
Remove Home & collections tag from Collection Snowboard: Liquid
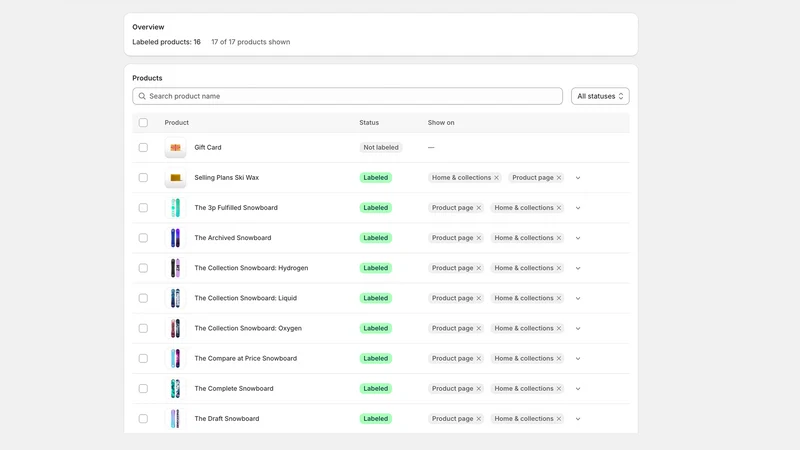pyautogui.click(x=559, y=298)
